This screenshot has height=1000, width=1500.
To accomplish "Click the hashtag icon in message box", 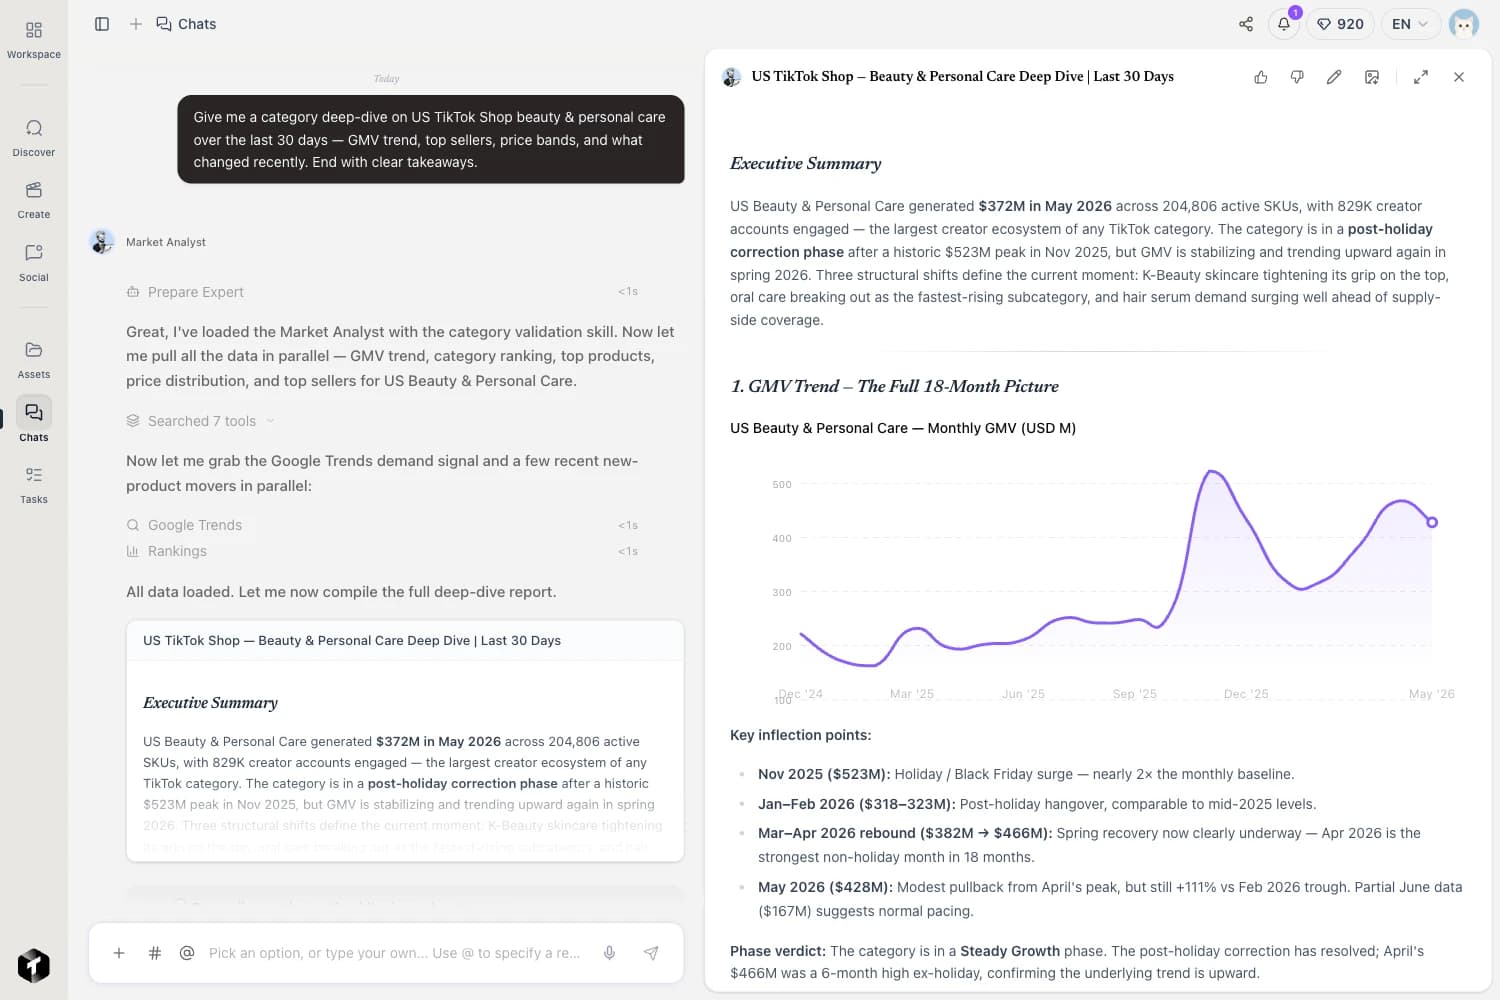I will [x=155, y=953].
